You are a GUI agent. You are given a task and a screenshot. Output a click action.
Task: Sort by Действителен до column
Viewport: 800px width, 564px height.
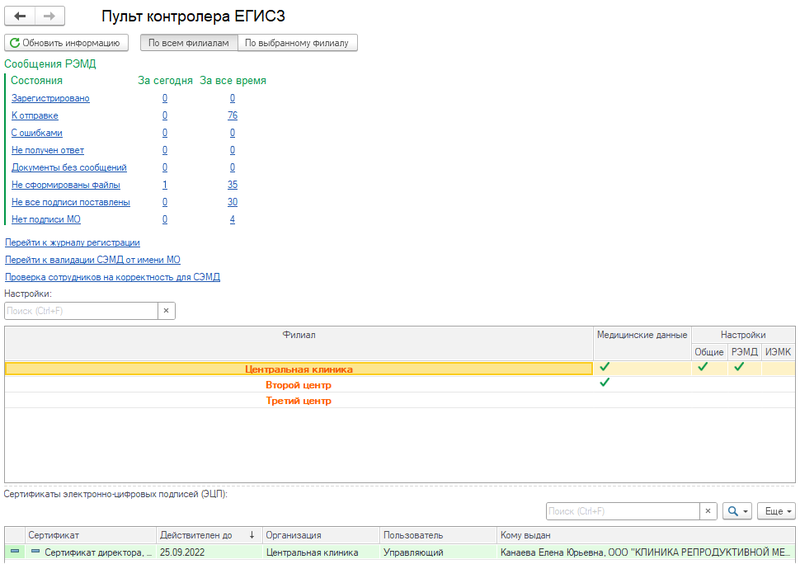click(209, 535)
